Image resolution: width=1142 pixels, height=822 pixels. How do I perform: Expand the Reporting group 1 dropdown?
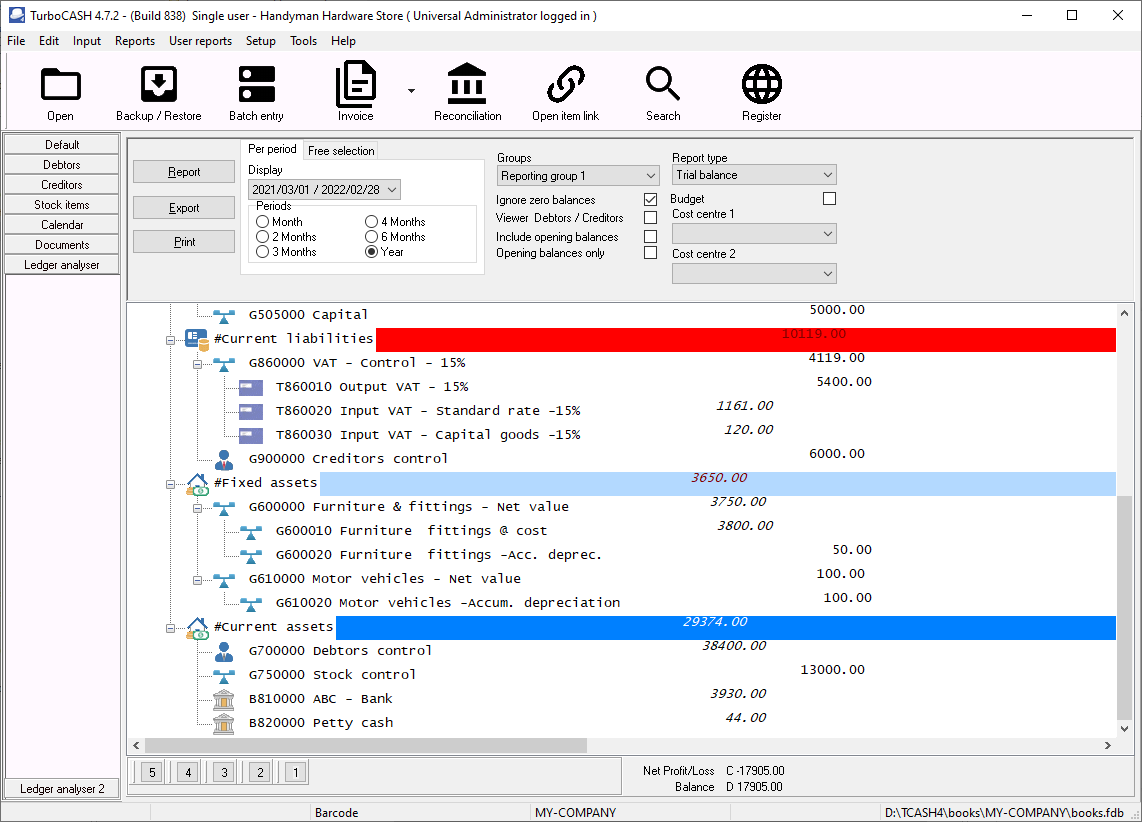click(577, 176)
